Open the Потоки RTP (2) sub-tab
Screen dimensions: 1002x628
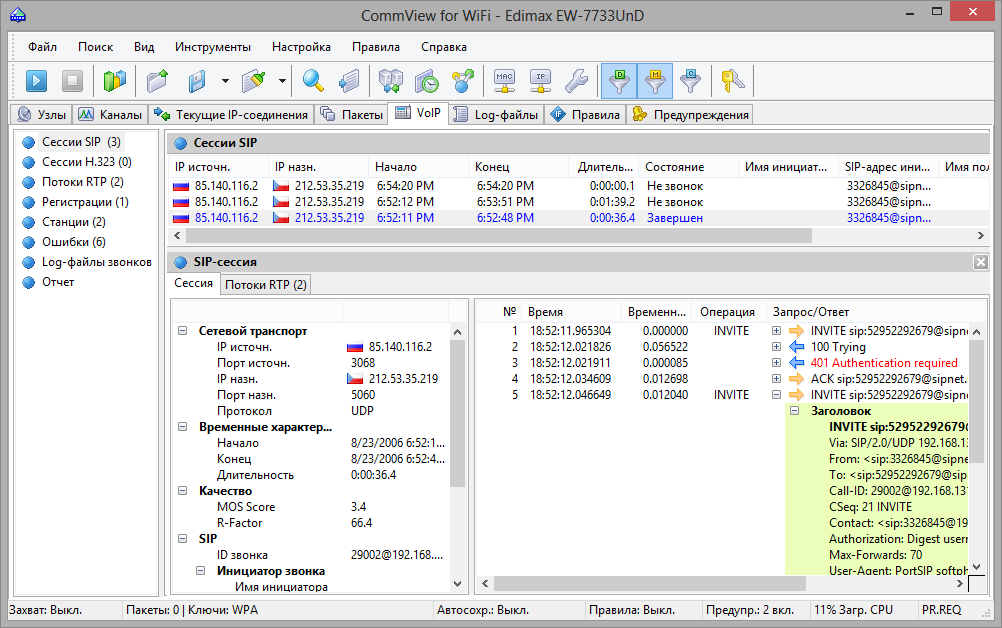tap(265, 284)
